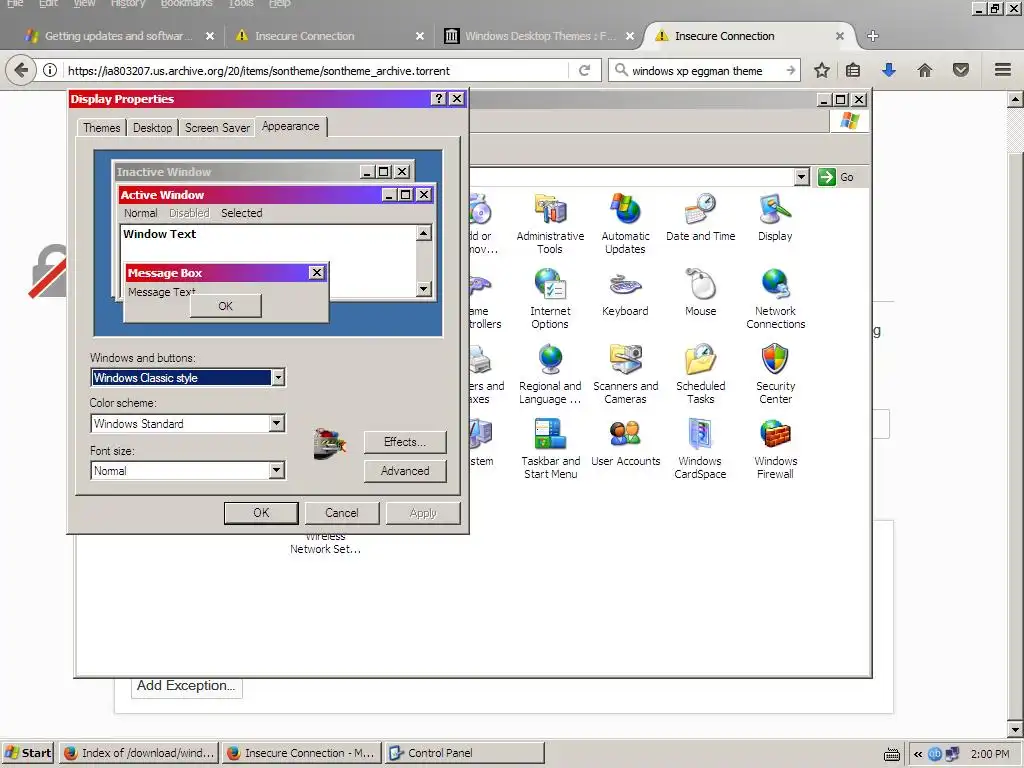Open Internet Options icon

550,298
